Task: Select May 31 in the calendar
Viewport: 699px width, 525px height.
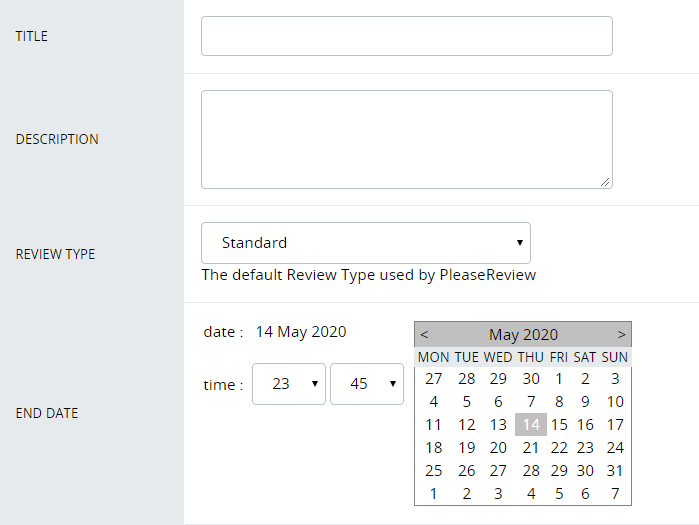Action: [615, 471]
